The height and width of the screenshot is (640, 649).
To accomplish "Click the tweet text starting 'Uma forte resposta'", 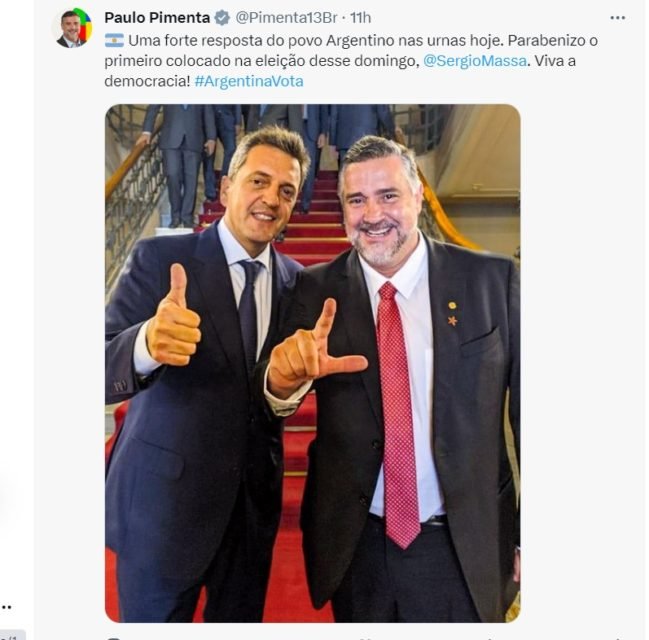I will [351, 61].
